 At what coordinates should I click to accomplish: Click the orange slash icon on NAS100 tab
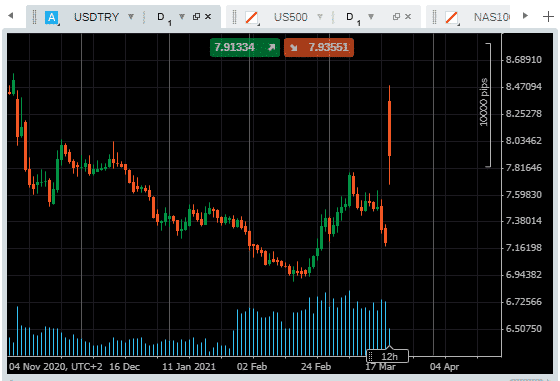[x=452, y=17]
